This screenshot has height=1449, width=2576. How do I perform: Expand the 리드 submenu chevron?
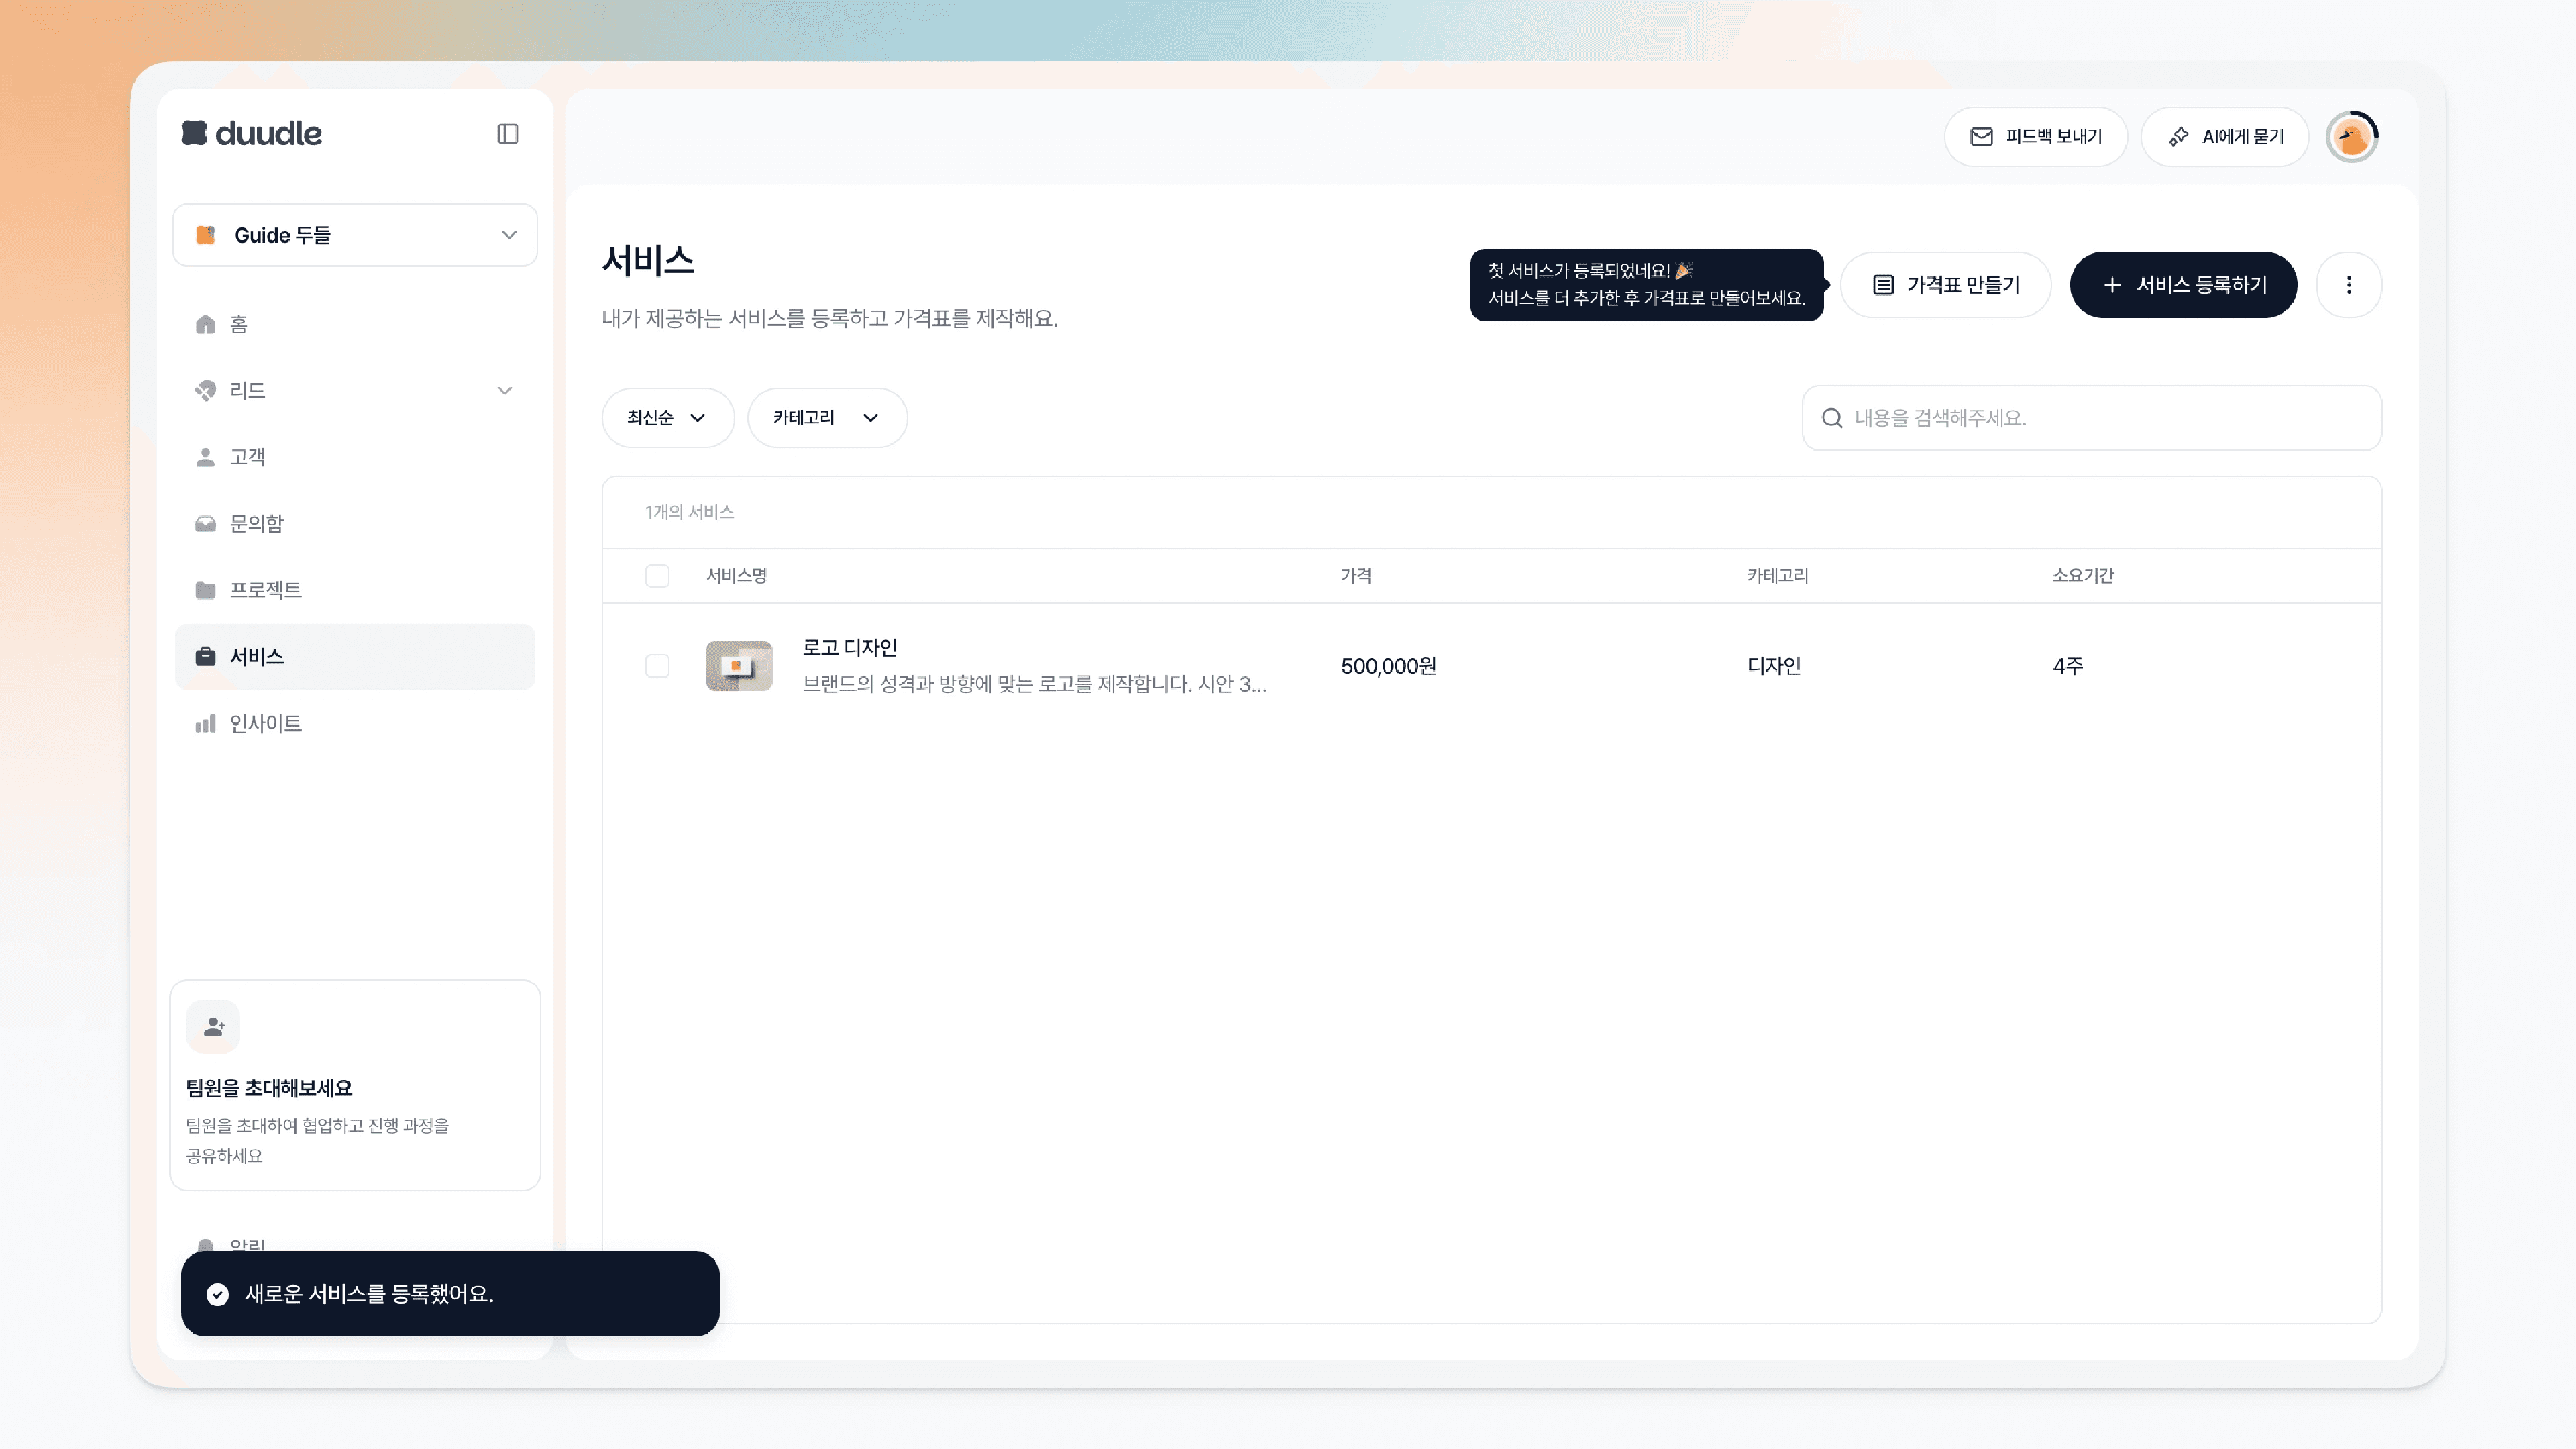tap(505, 391)
